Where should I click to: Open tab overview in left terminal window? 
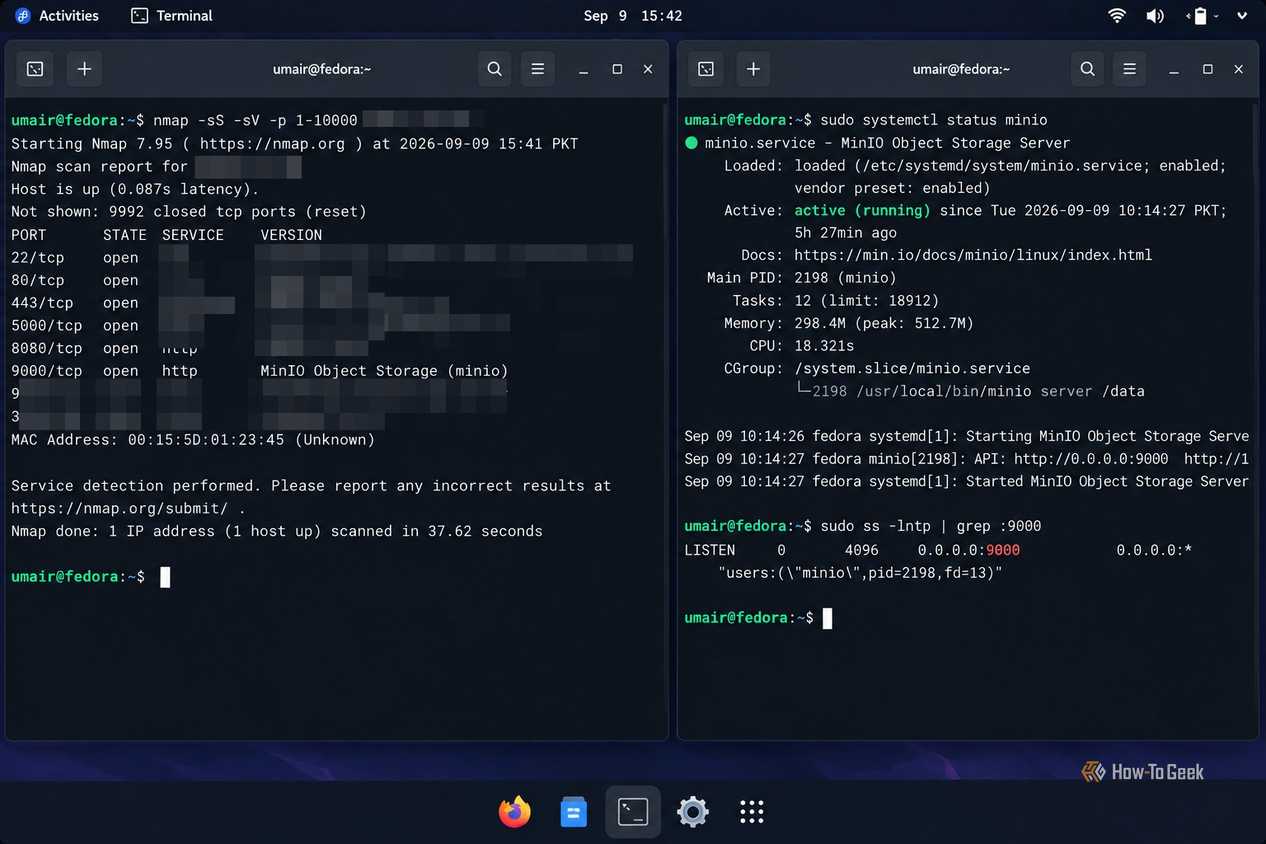click(x=35, y=69)
